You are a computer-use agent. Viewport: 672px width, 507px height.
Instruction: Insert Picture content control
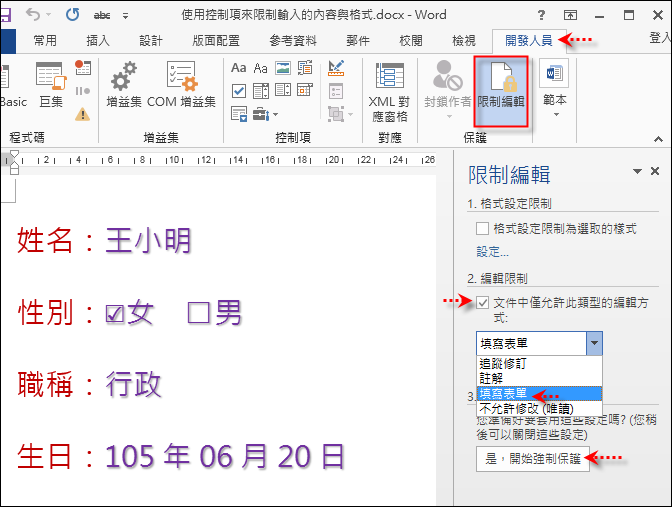[x=283, y=68]
